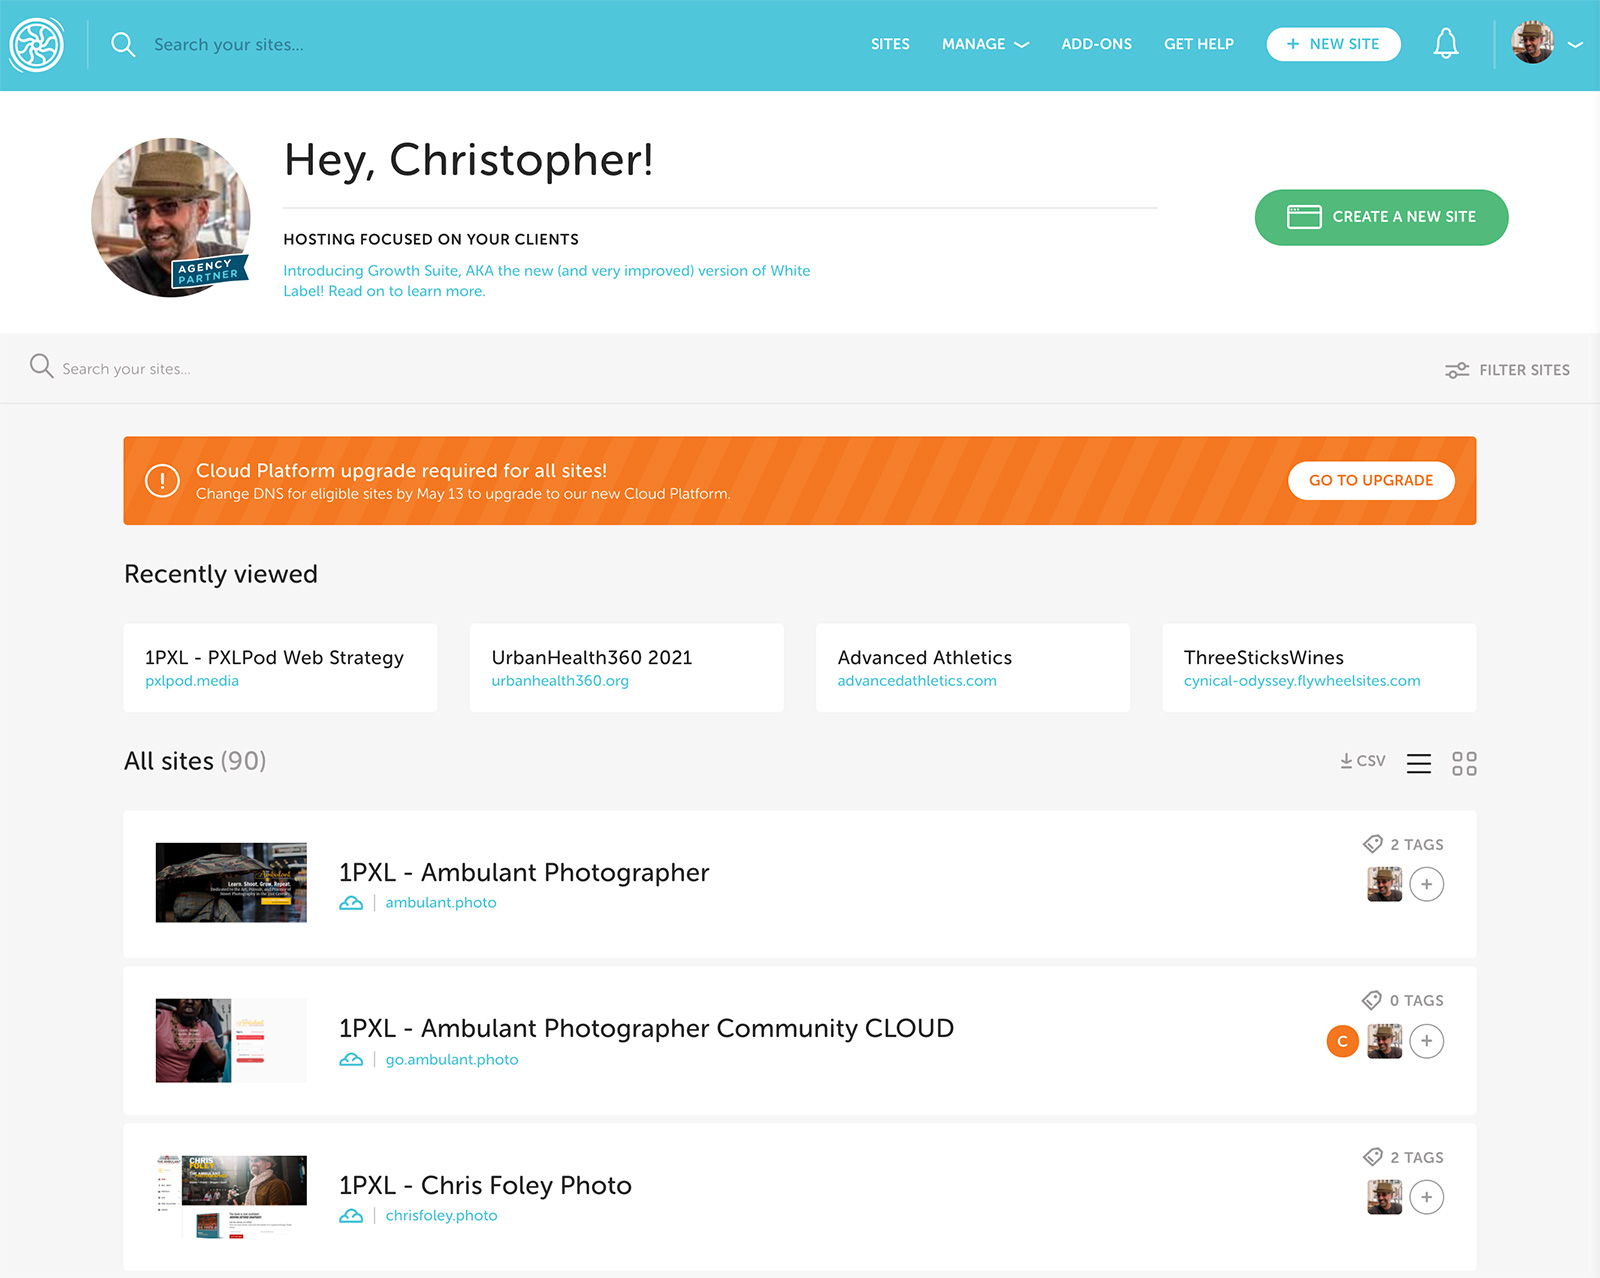
Task: Add a collaborator to the Community CLOUD site
Action: 1427,1041
